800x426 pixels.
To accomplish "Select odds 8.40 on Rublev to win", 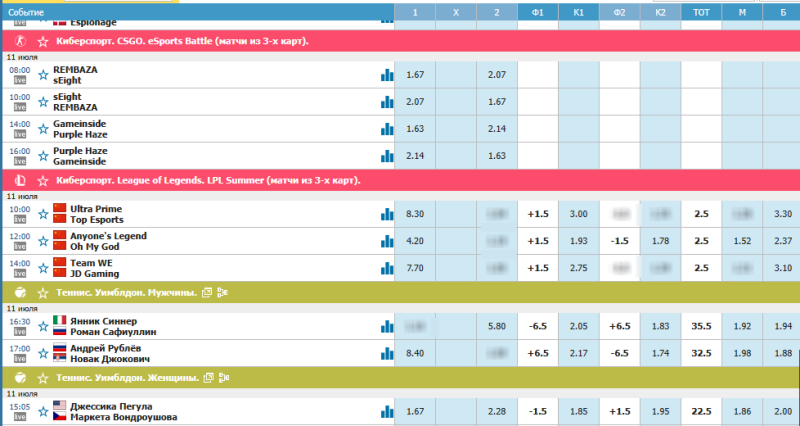I will click(x=417, y=354).
